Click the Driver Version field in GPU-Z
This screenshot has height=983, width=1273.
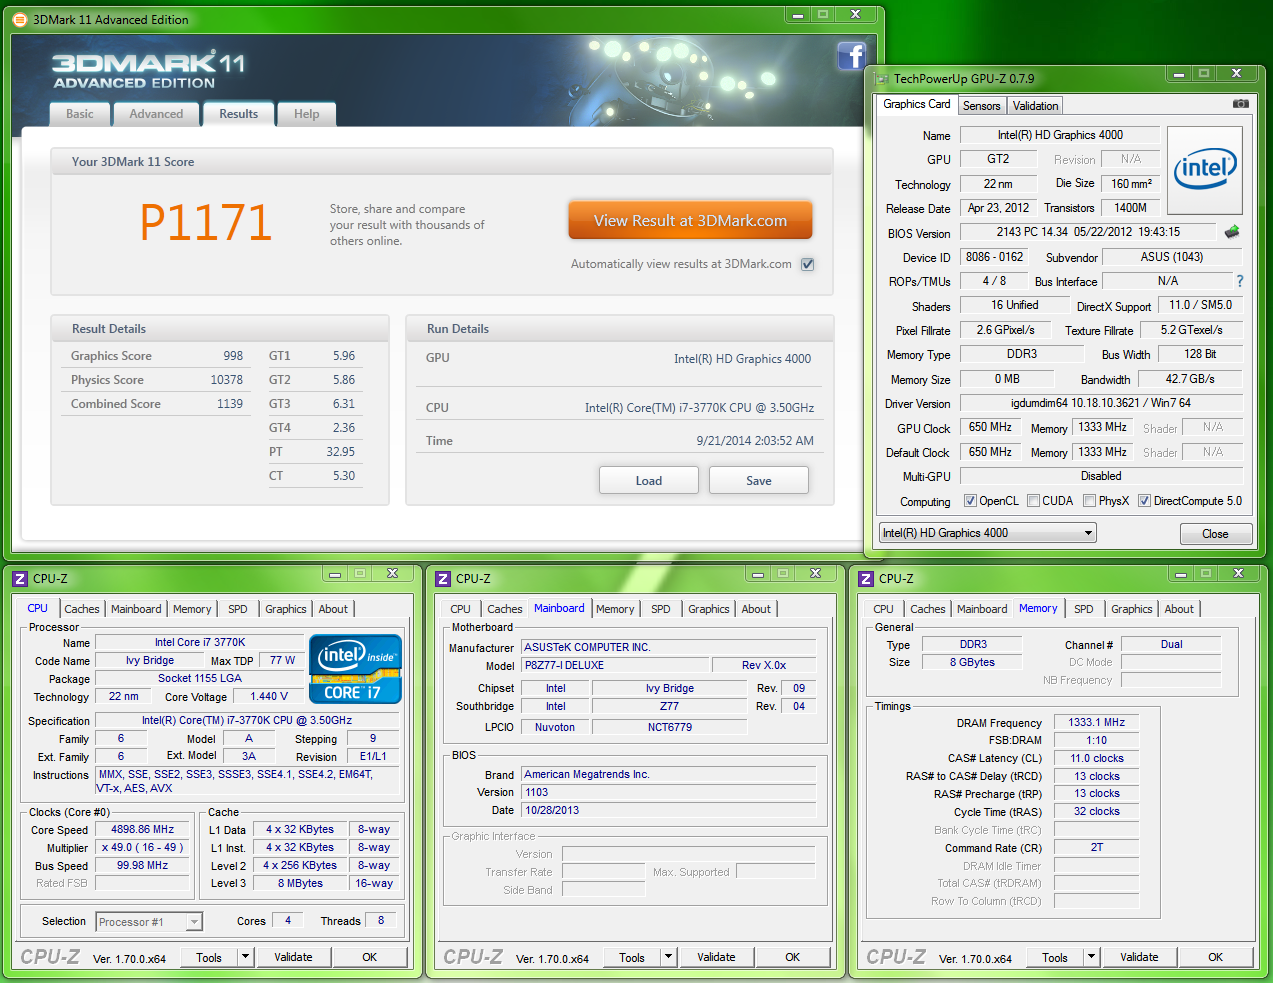(1101, 403)
